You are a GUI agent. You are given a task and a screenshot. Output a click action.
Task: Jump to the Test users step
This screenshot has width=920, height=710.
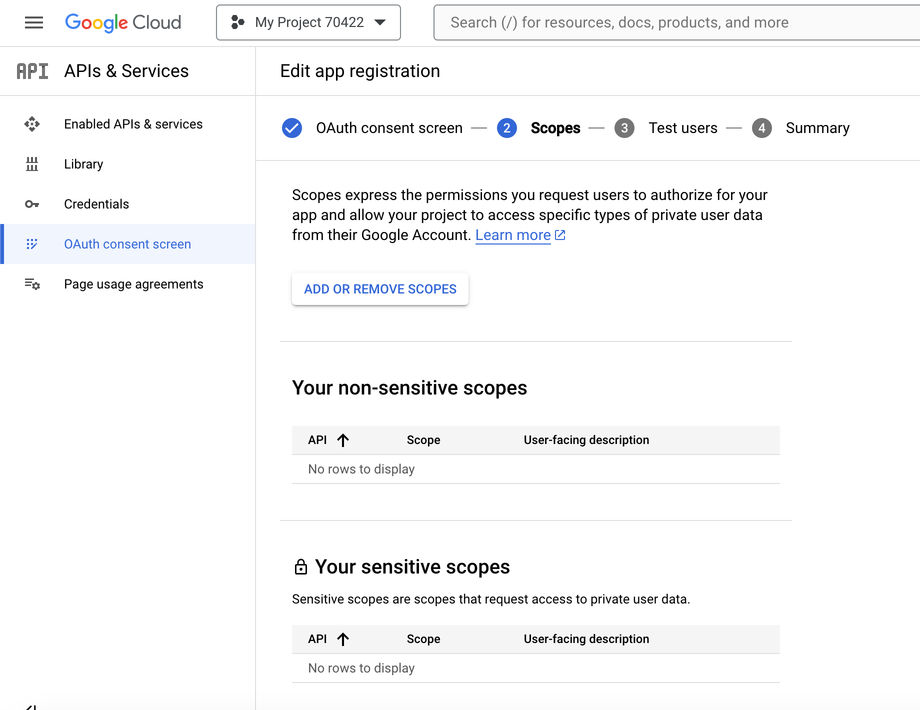point(683,128)
